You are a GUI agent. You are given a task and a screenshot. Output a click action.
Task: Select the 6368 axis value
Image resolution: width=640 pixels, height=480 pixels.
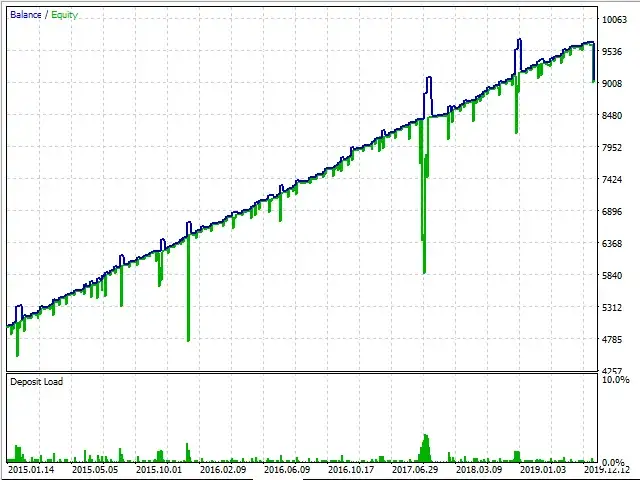click(x=612, y=243)
